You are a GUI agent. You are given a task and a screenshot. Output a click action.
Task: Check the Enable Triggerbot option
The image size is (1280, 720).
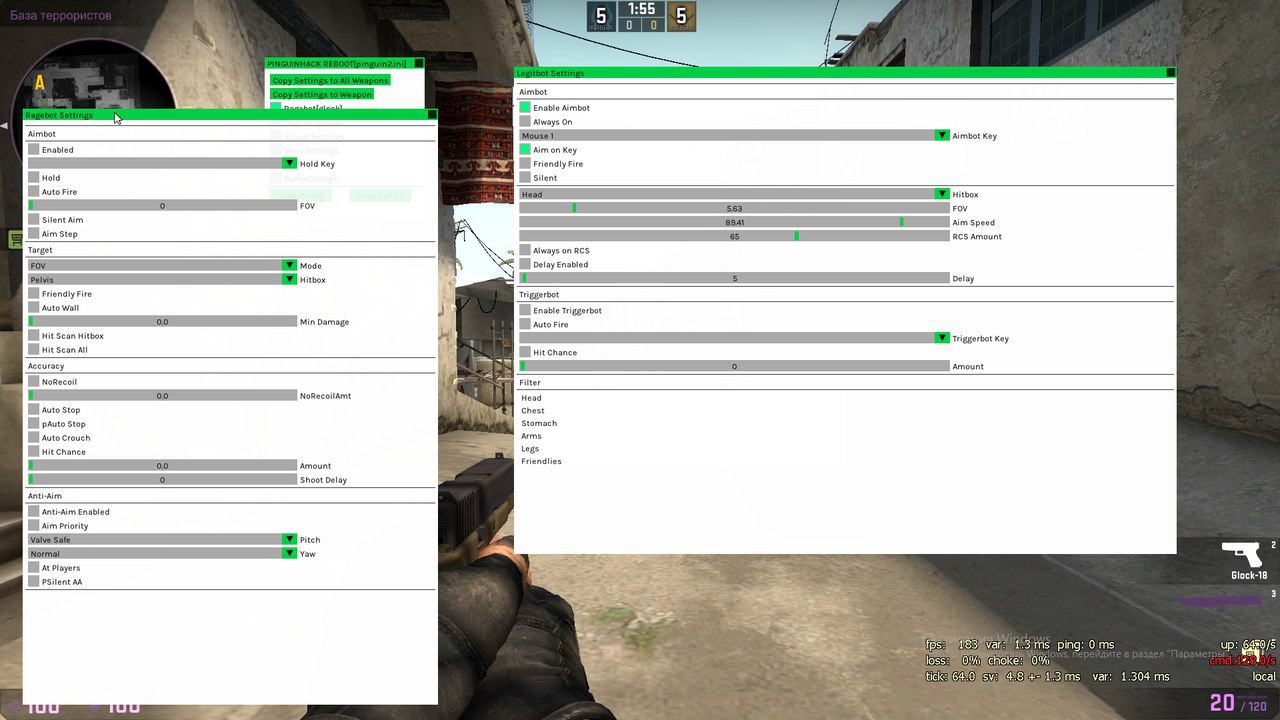[525, 311]
